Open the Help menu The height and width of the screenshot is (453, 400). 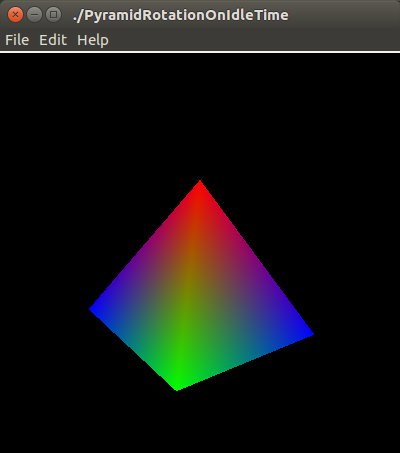click(x=93, y=41)
